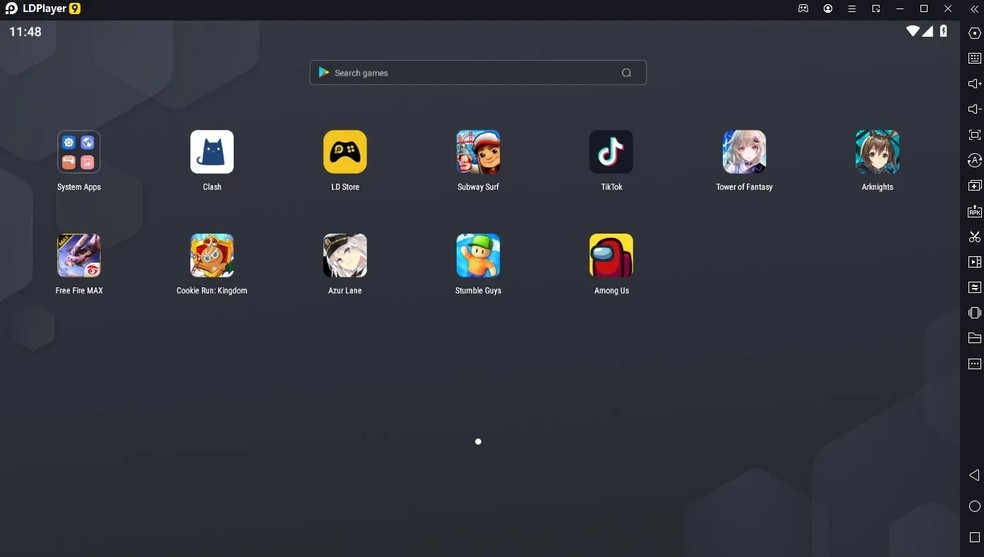This screenshot has height=557, width=984.
Task: Open the more options ellipsis sidebar icon
Action: pos(974,364)
